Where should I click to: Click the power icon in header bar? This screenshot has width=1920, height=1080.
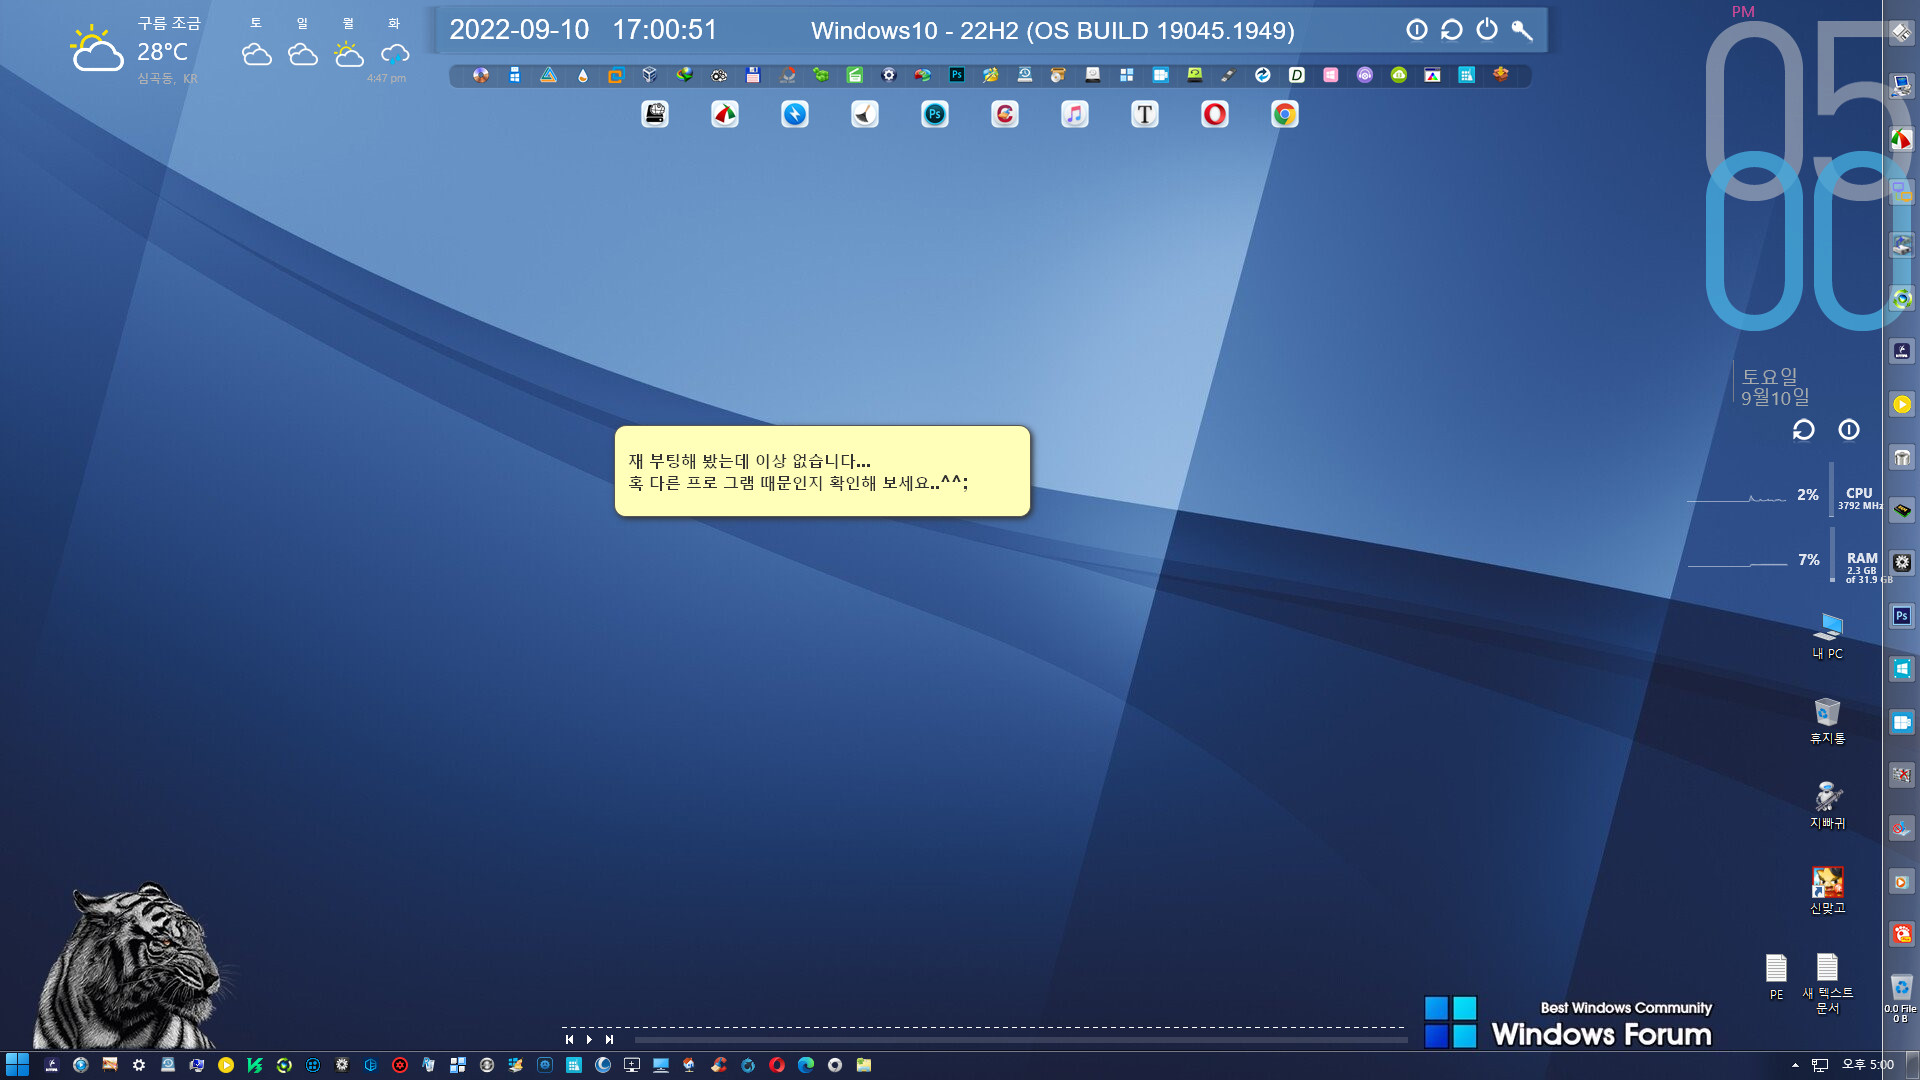pyautogui.click(x=1487, y=30)
